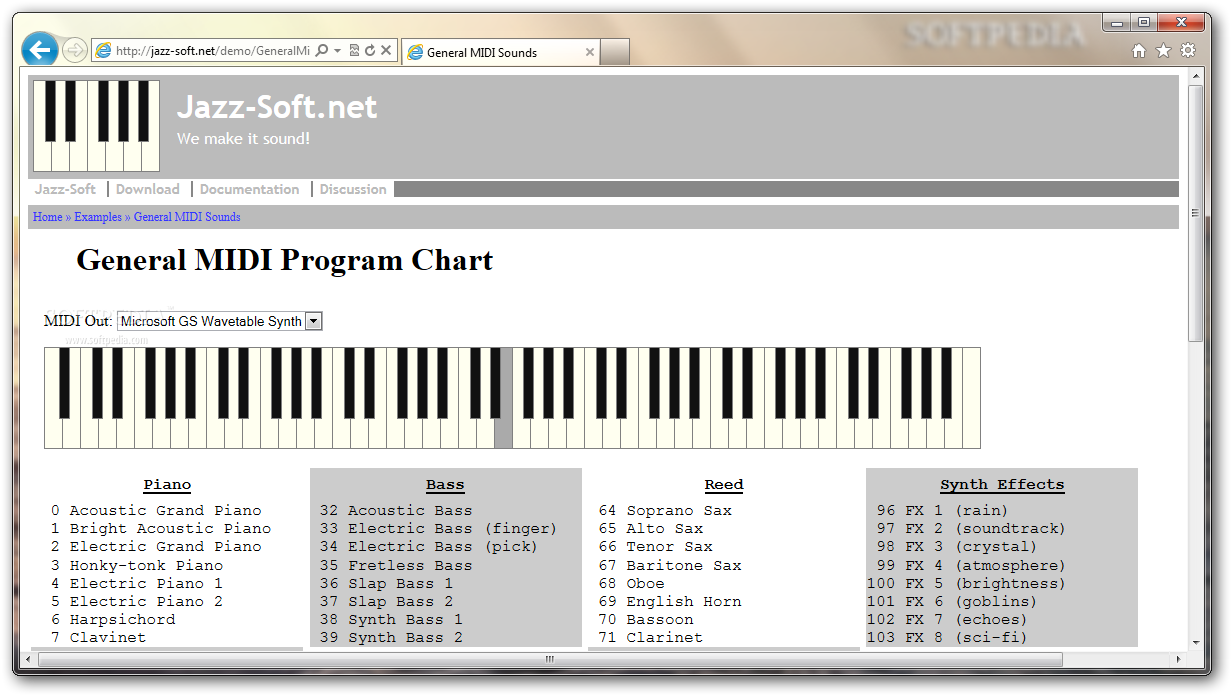Open the browser Home icon

point(1139,51)
